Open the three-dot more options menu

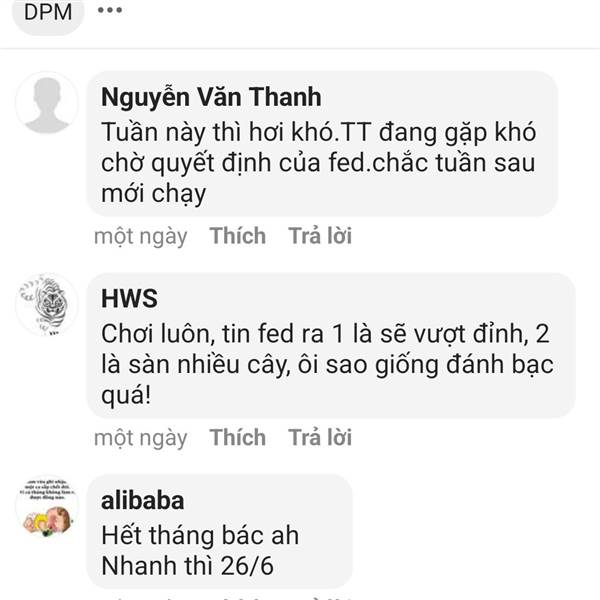110,10
